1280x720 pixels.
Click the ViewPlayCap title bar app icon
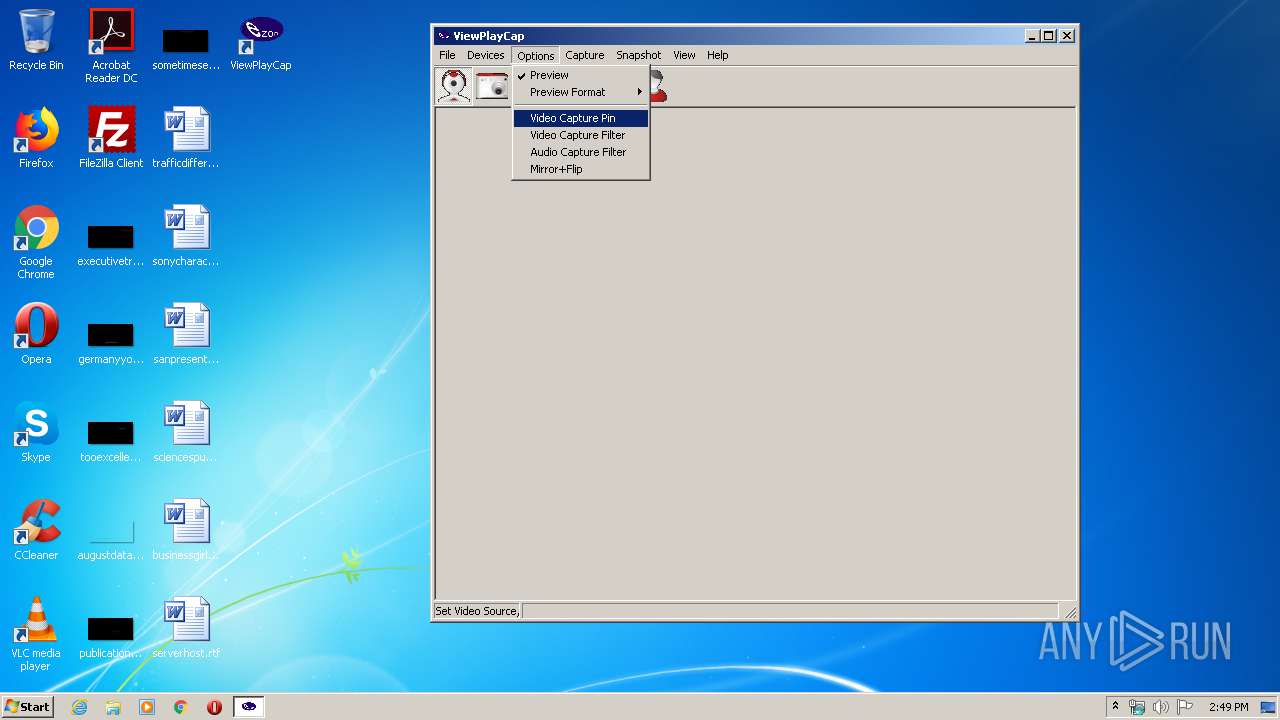(443, 36)
